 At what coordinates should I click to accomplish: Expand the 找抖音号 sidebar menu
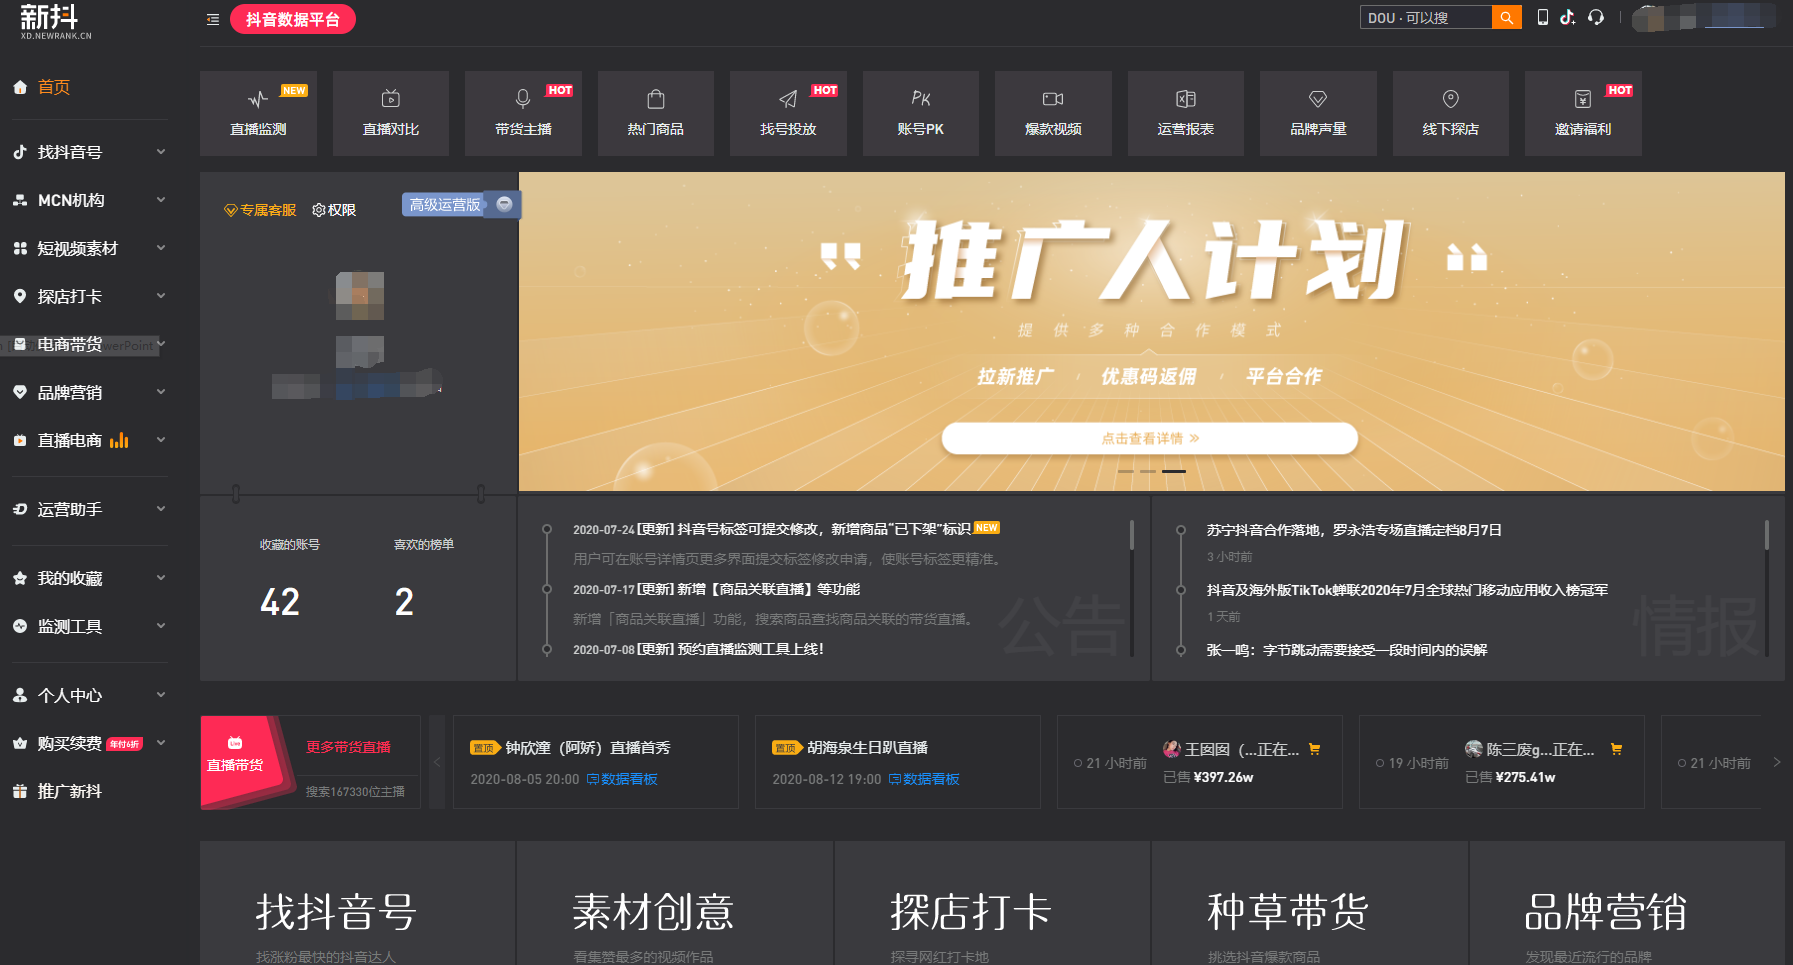89,152
